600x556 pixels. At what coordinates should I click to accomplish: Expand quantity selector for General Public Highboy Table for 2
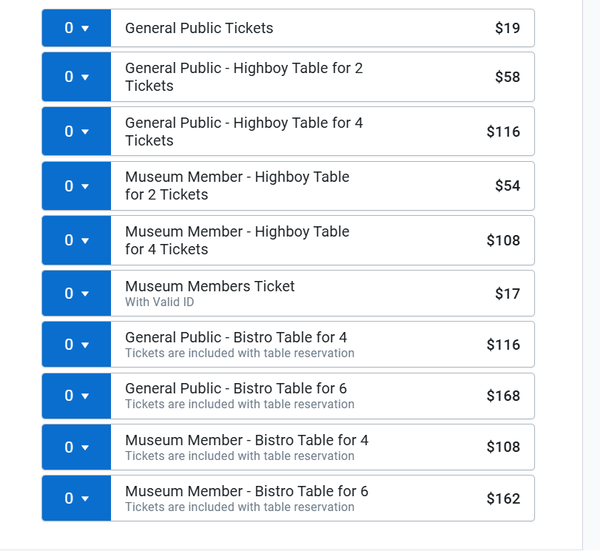pos(76,77)
